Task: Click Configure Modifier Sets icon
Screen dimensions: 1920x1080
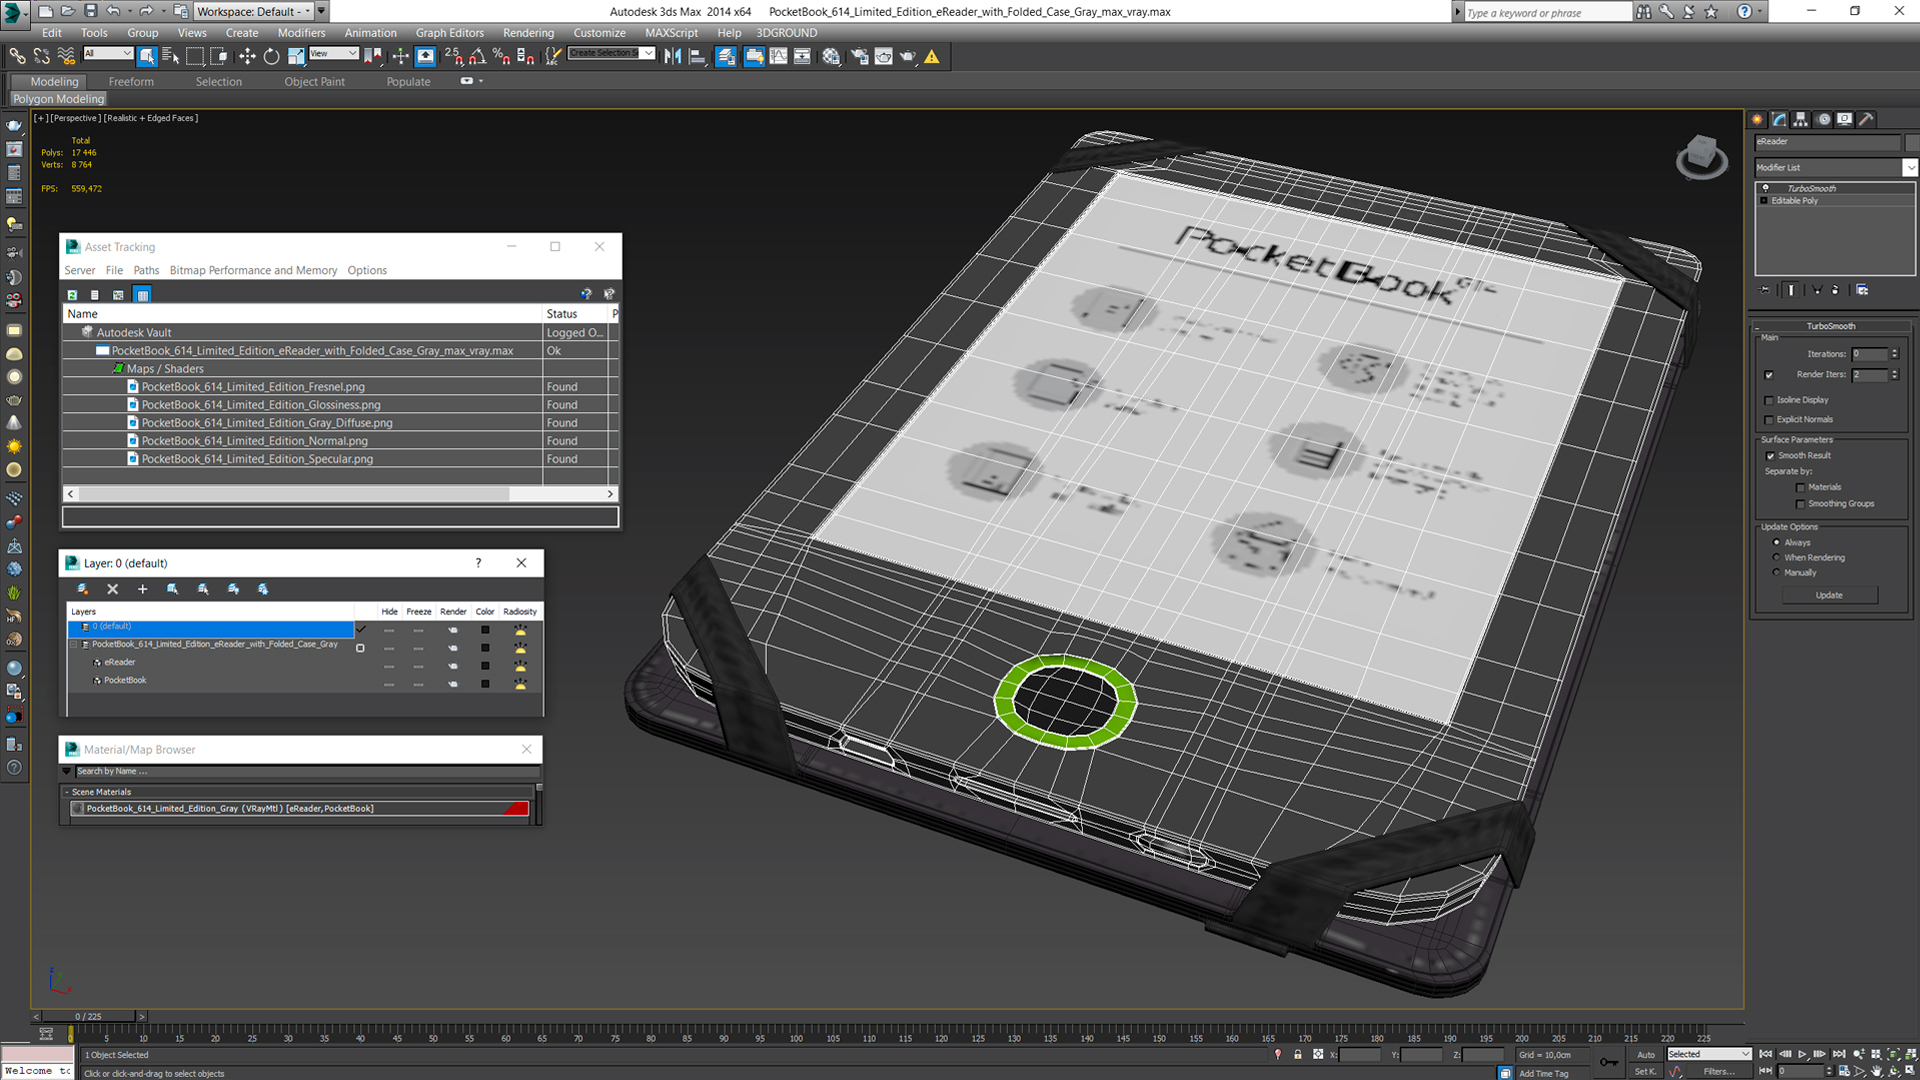Action: [x=1862, y=290]
